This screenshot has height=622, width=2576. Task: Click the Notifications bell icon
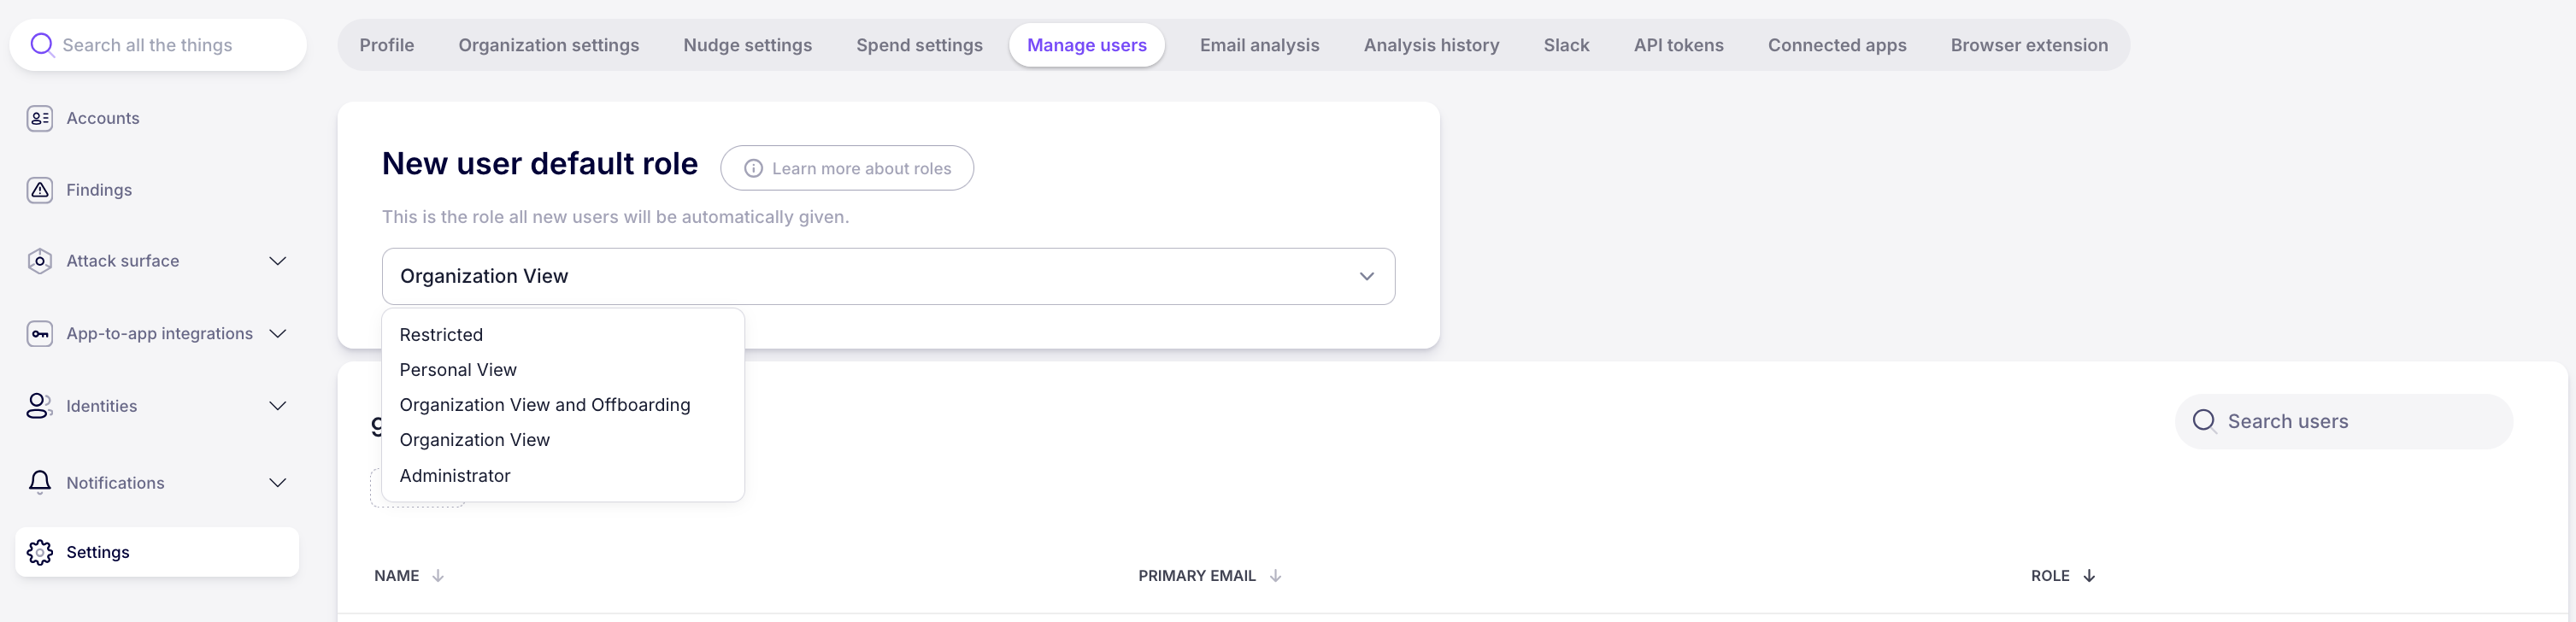(x=40, y=482)
